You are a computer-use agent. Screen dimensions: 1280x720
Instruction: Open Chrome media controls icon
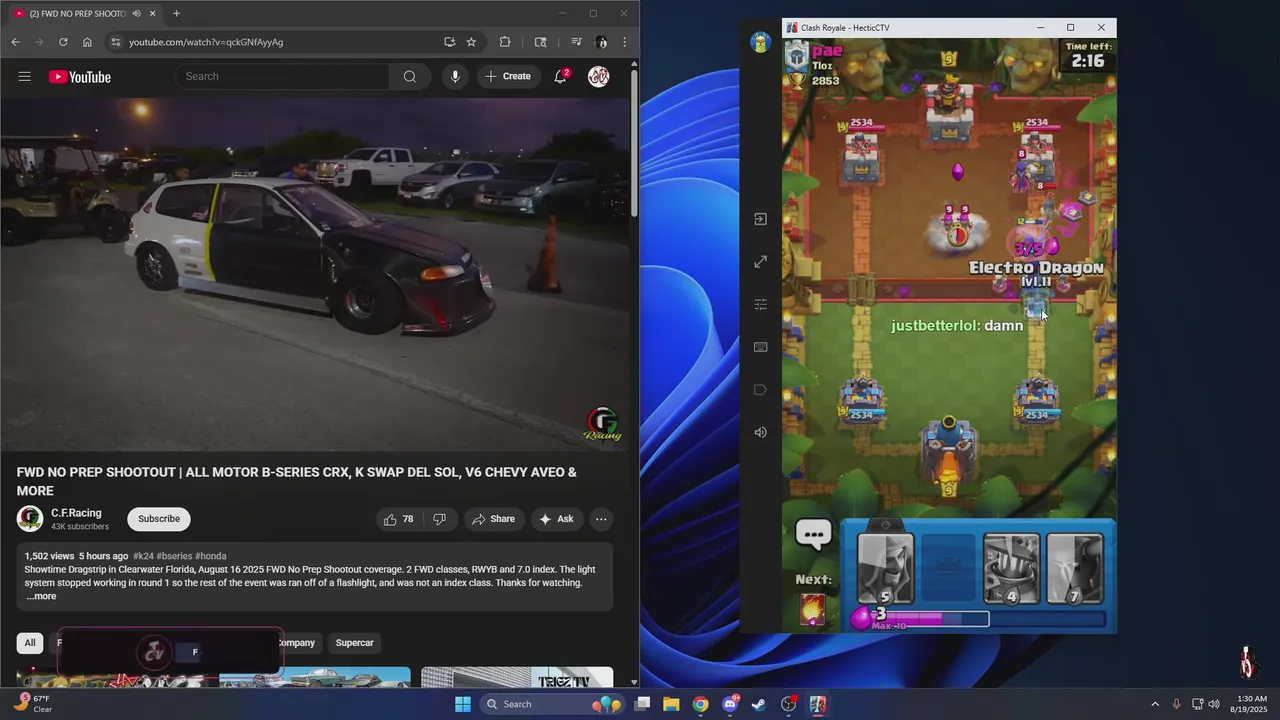(x=576, y=42)
